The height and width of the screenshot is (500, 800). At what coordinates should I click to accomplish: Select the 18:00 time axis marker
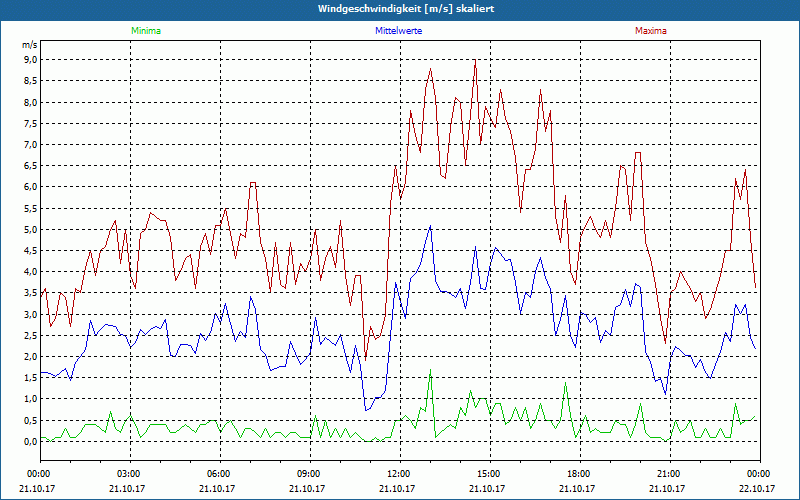[x=579, y=474]
